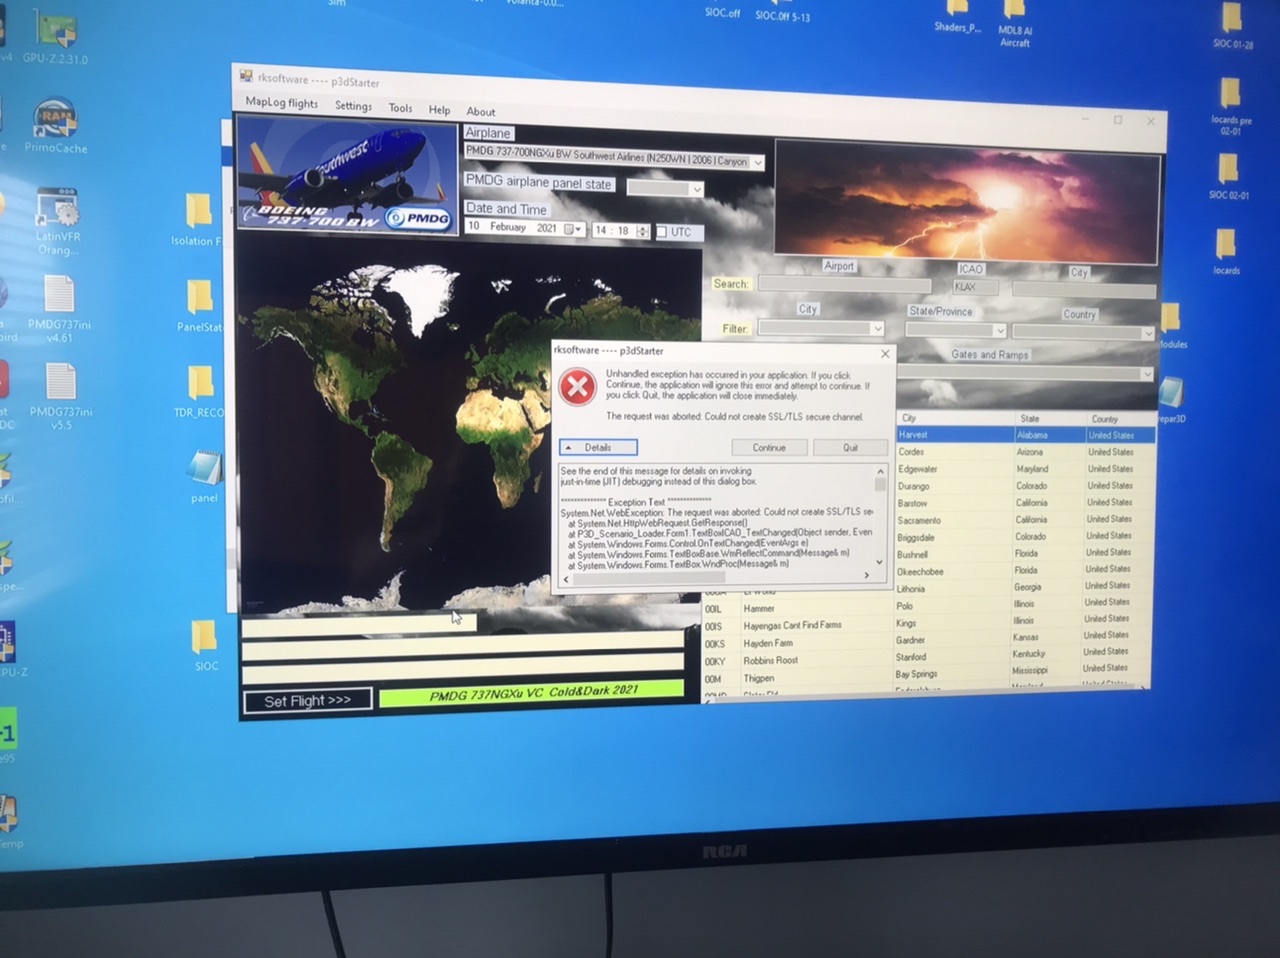Select the MDL8 AI Aircraft folder
The image size is (1280, 958).
point(1015,24)
